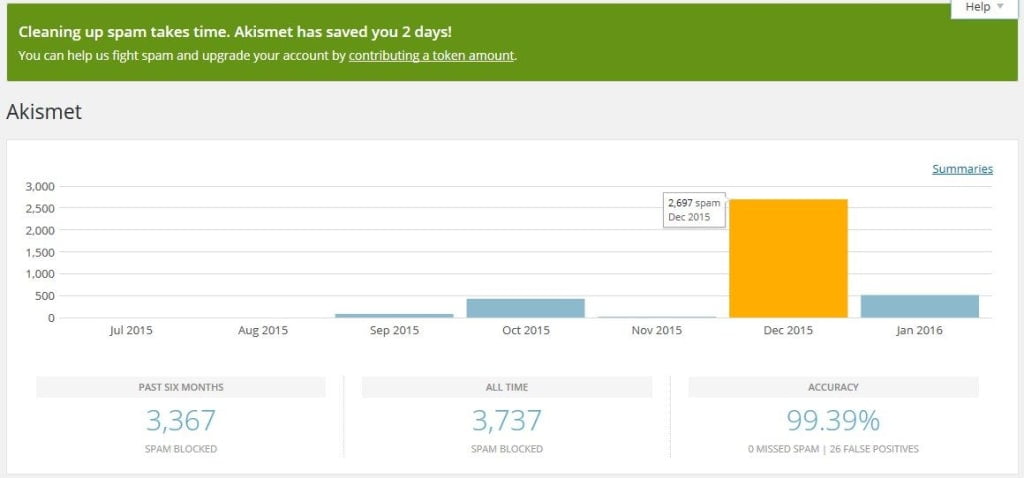Click the Past Six Months header

pyautogui.click(x=181, y=387)
